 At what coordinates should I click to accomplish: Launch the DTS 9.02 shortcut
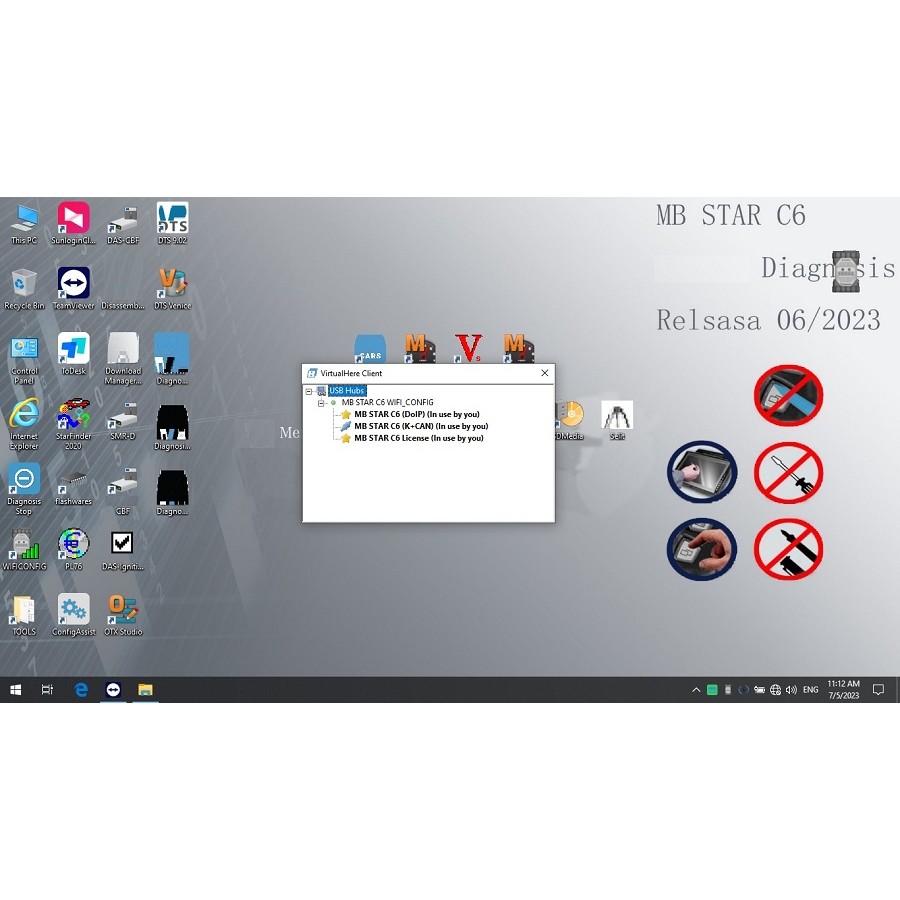(x=172, y=224)
